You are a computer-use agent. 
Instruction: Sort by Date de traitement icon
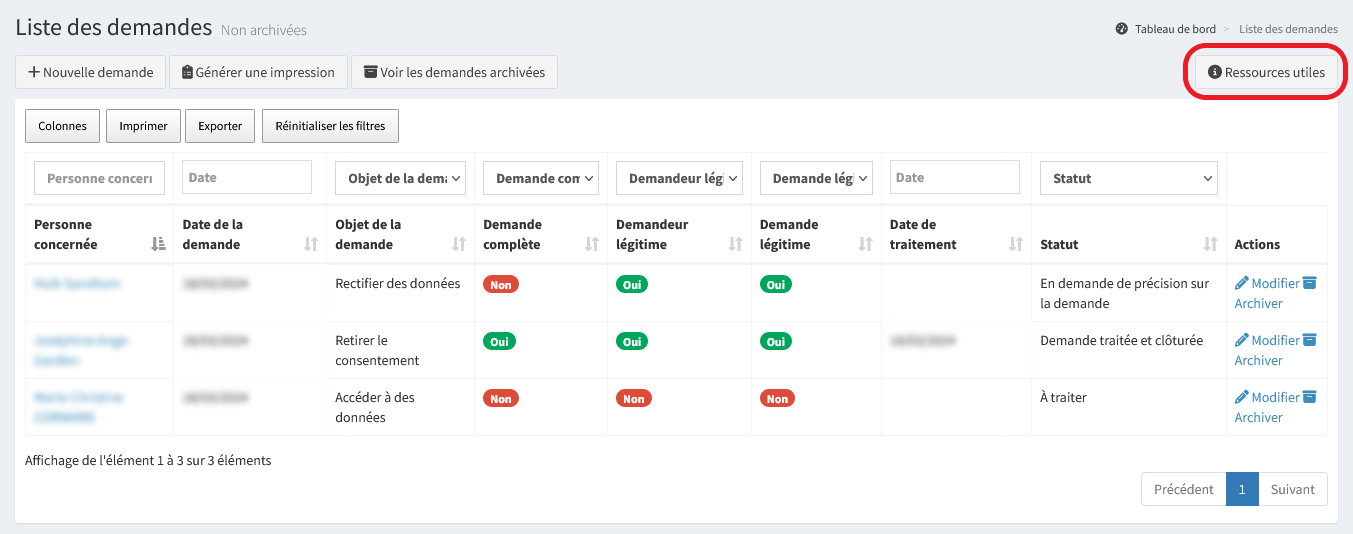[1015, 244]
